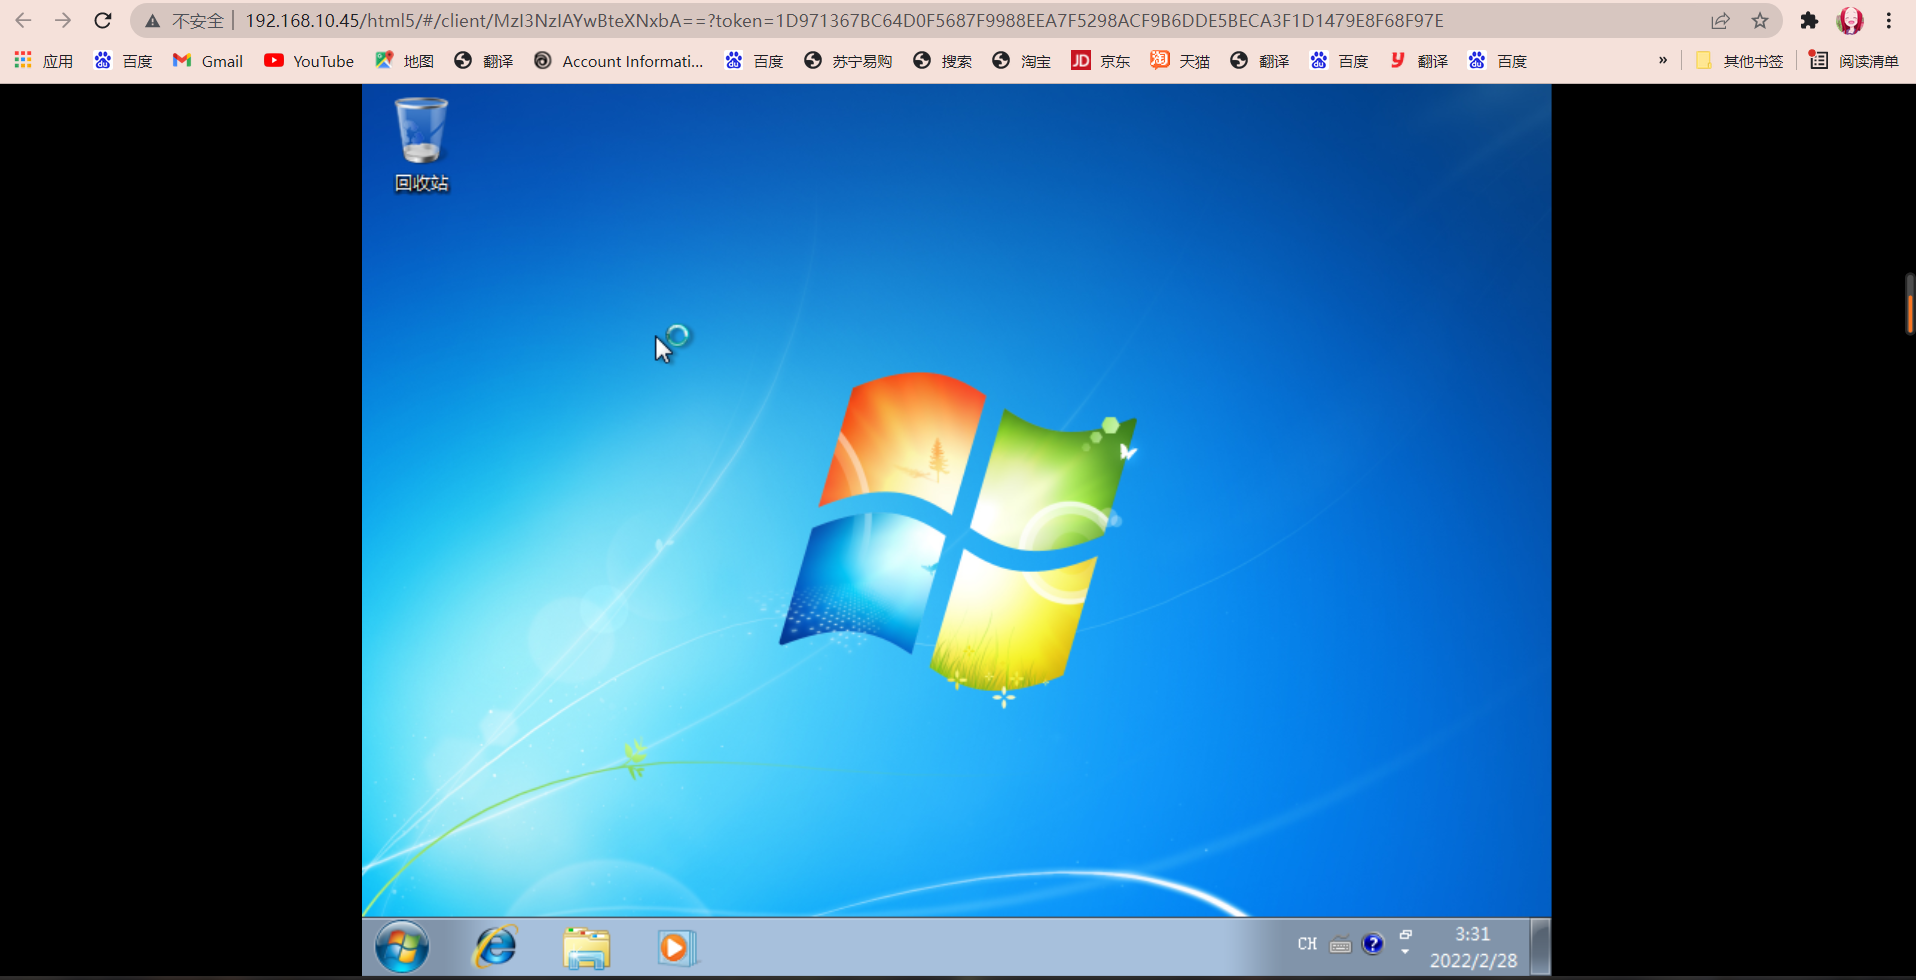Viewport: 1916px width, 980px height.
Task: Go forward with the browser forward arrow
Action: pos(62,20)
